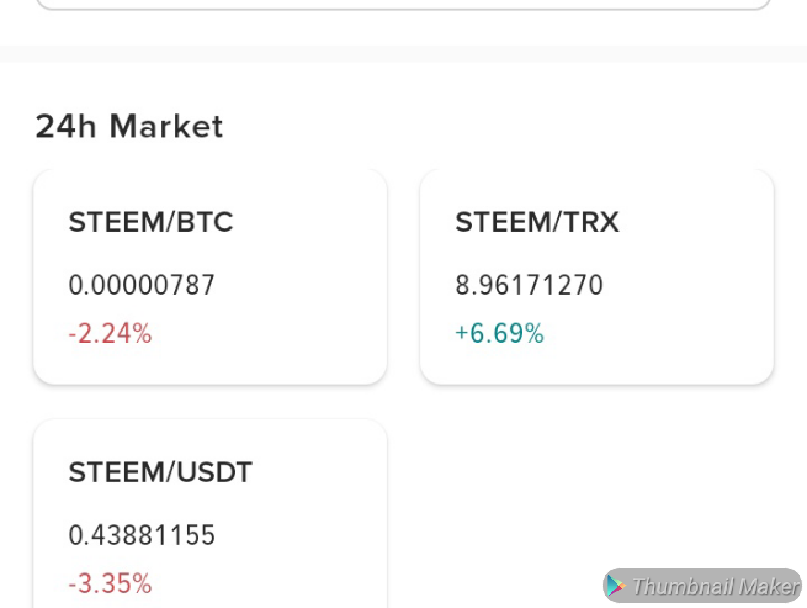Tap the red -3.35% change

[110, 583]
